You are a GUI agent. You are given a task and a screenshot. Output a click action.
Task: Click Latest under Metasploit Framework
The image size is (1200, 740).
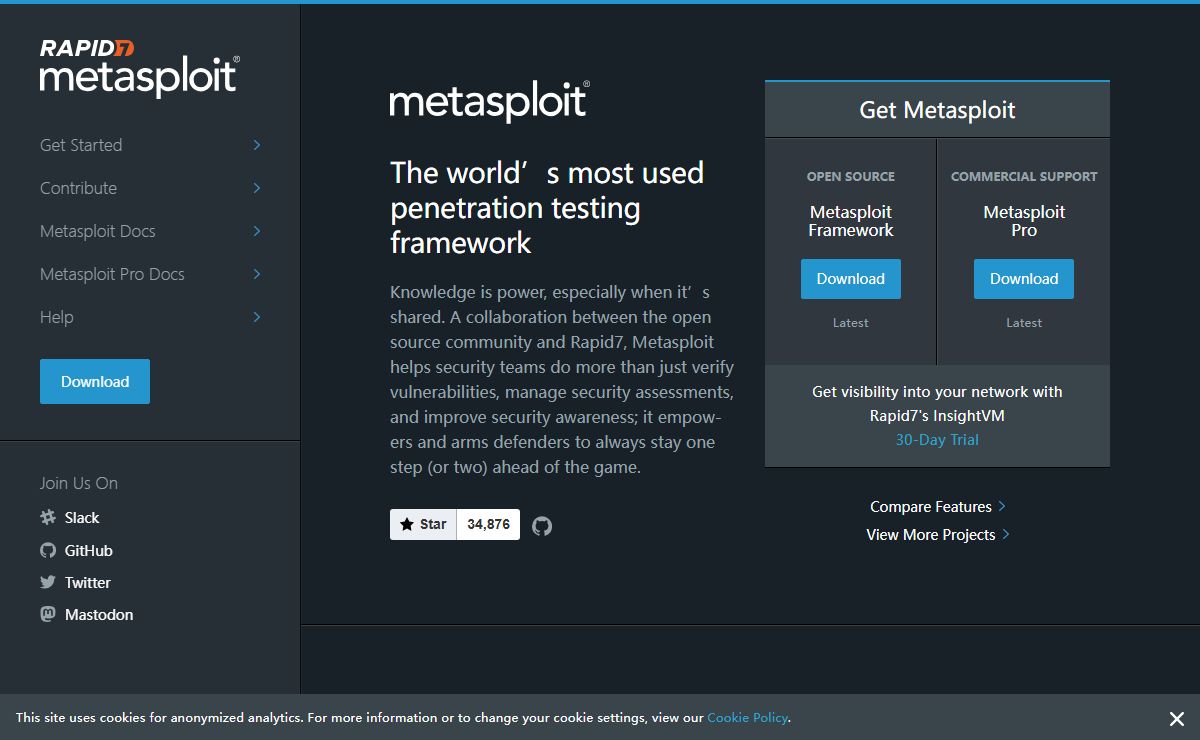851,323
